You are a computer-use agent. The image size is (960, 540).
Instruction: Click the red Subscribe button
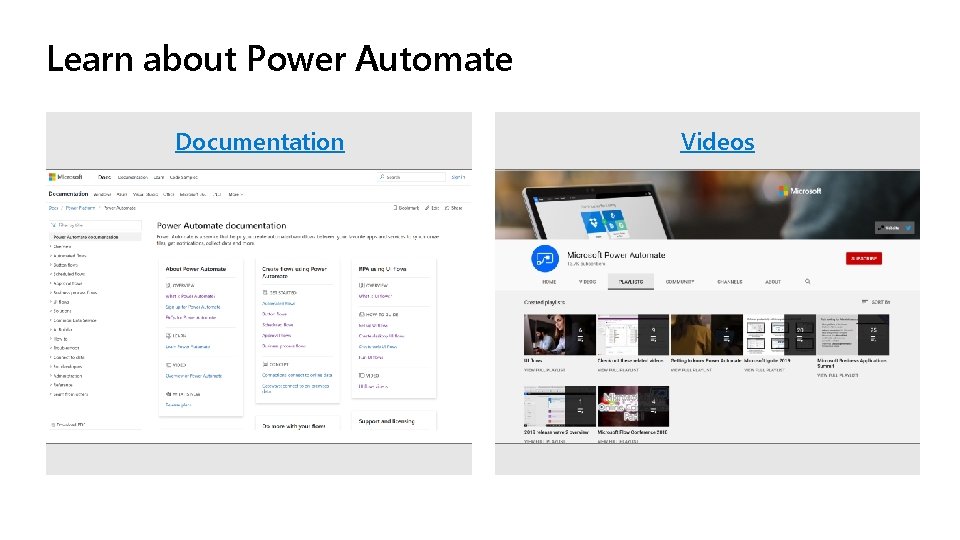tap(864, 258)
